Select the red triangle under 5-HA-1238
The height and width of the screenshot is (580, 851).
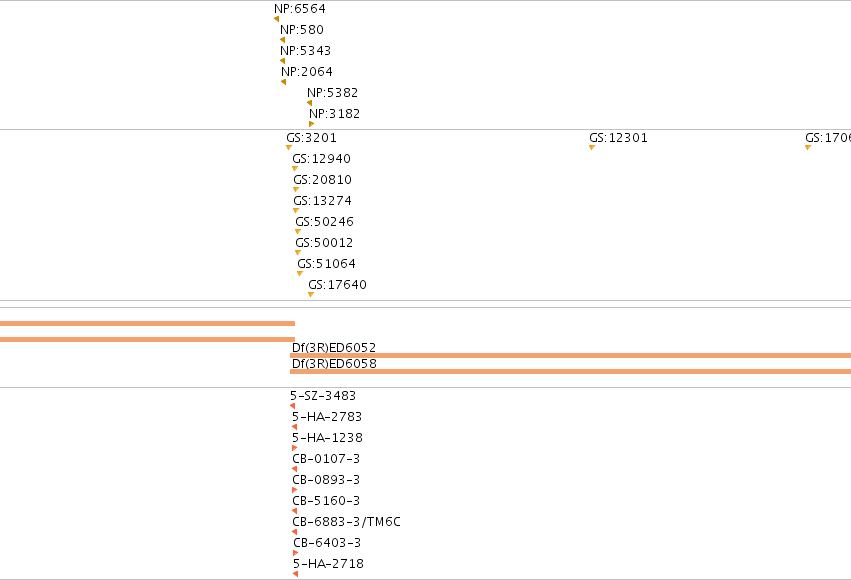(295, 448)
